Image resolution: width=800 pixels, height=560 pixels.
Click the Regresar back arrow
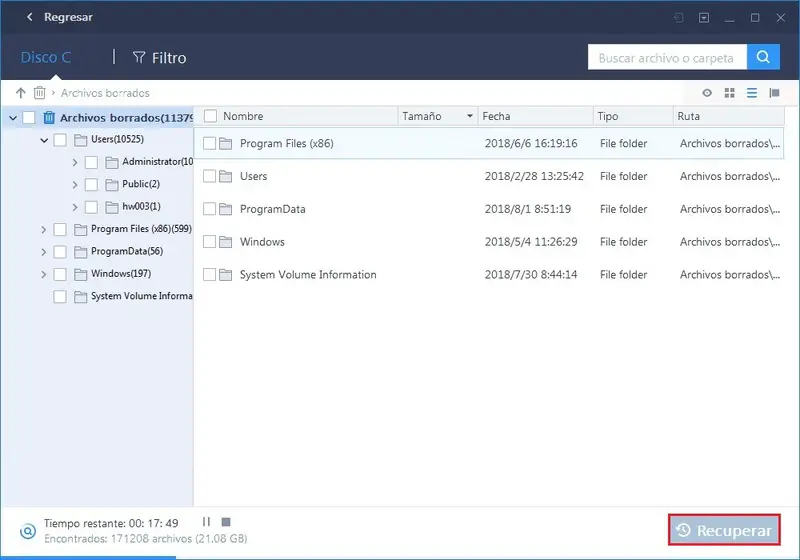(x=30, y=17)
